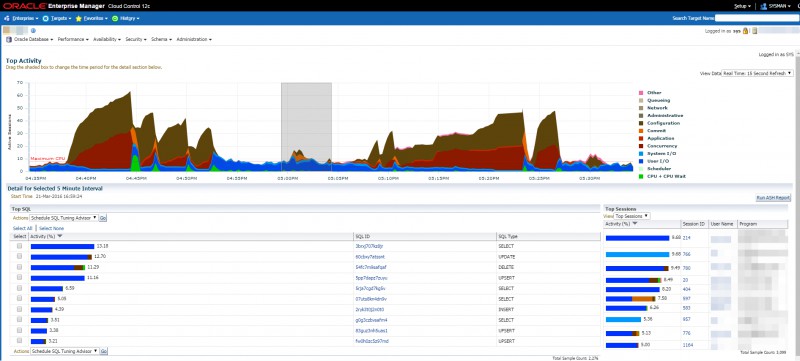Image resolution: width=800 pixels, height=361 pixels.
Task: Open SQL ID link in INSERT row
Action: click(x=369, y=310)
